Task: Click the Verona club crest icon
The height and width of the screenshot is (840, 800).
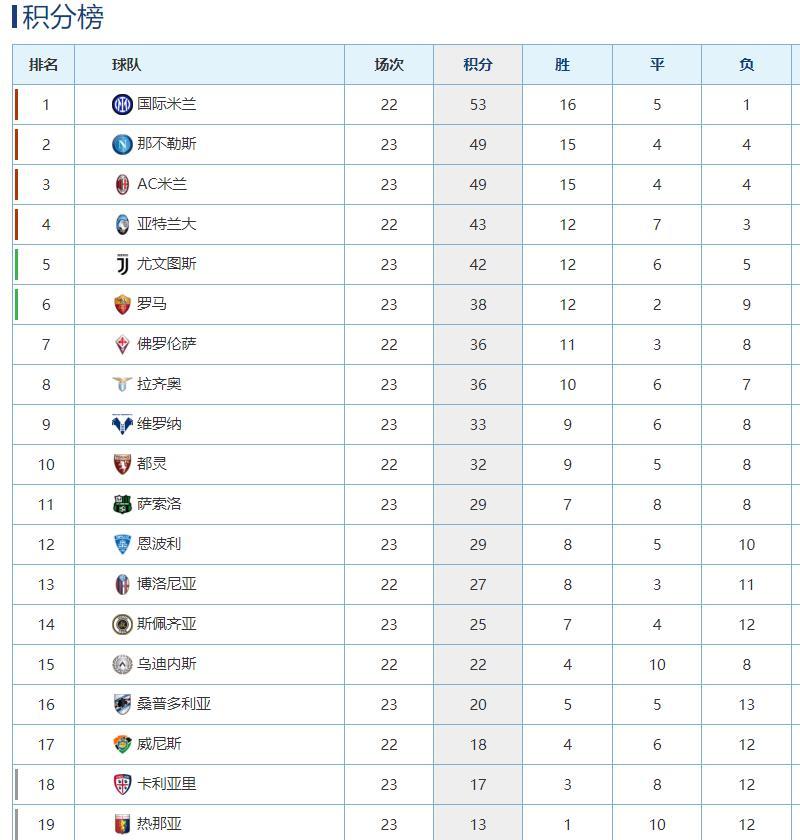Action: [x=122, y=424]
